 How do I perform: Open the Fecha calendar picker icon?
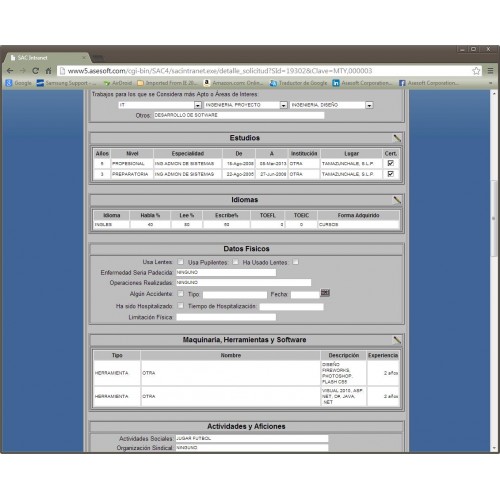click(325, 293)
